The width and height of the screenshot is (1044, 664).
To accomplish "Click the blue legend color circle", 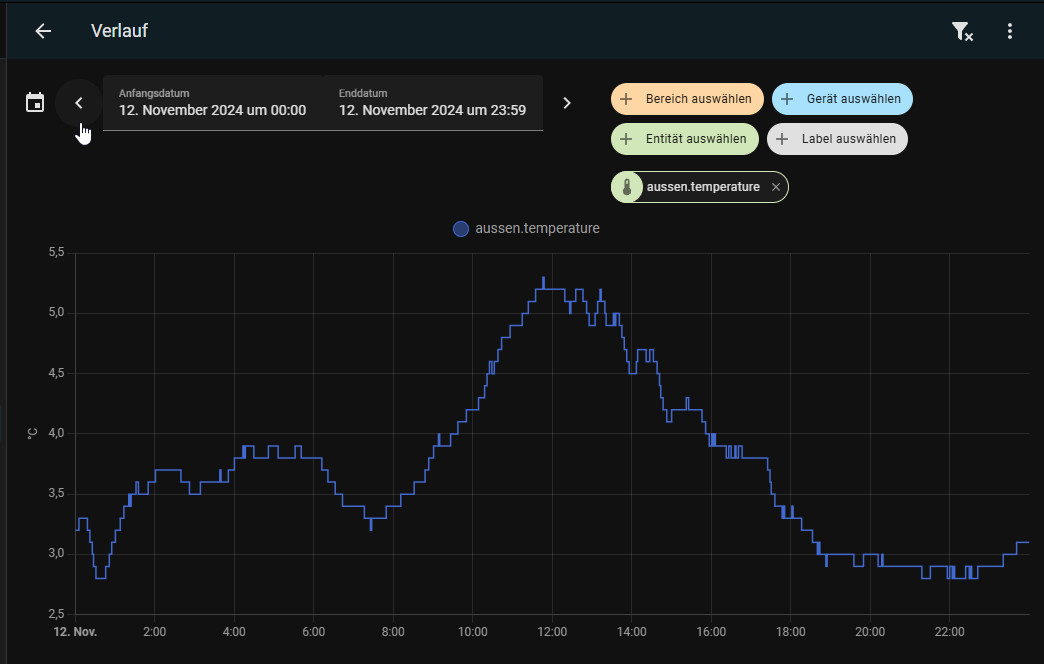I will click(x=461, y=229).
